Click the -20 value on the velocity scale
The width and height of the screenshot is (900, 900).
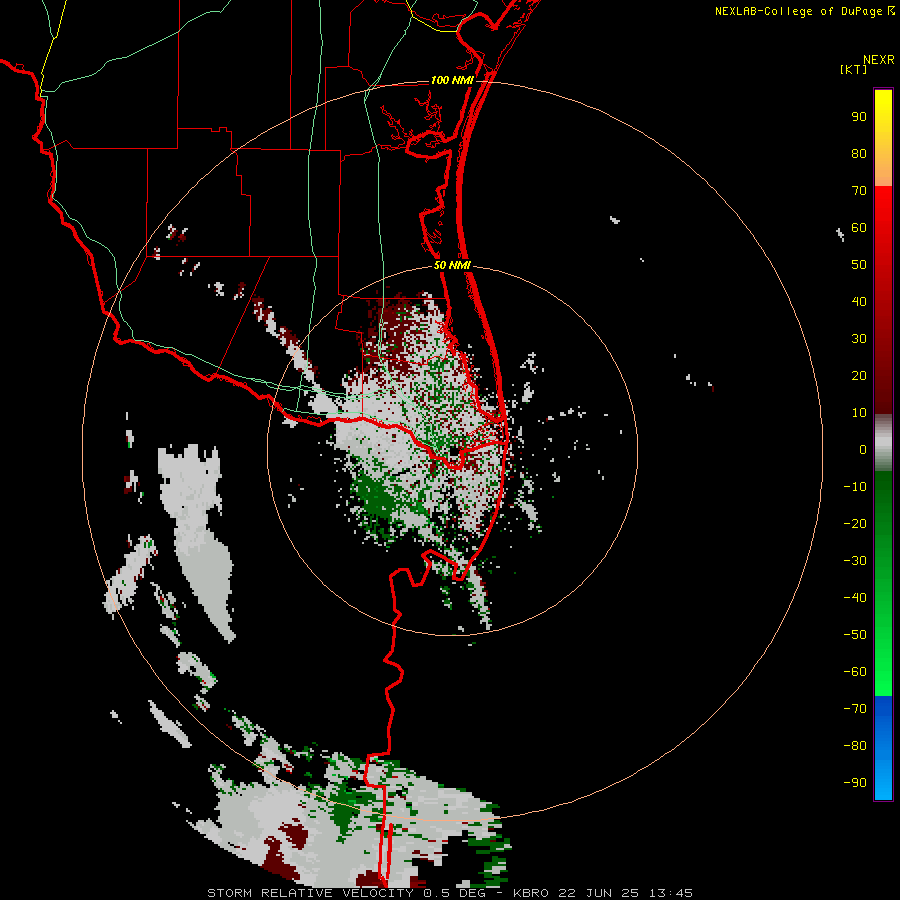click(x=855, y=524)
